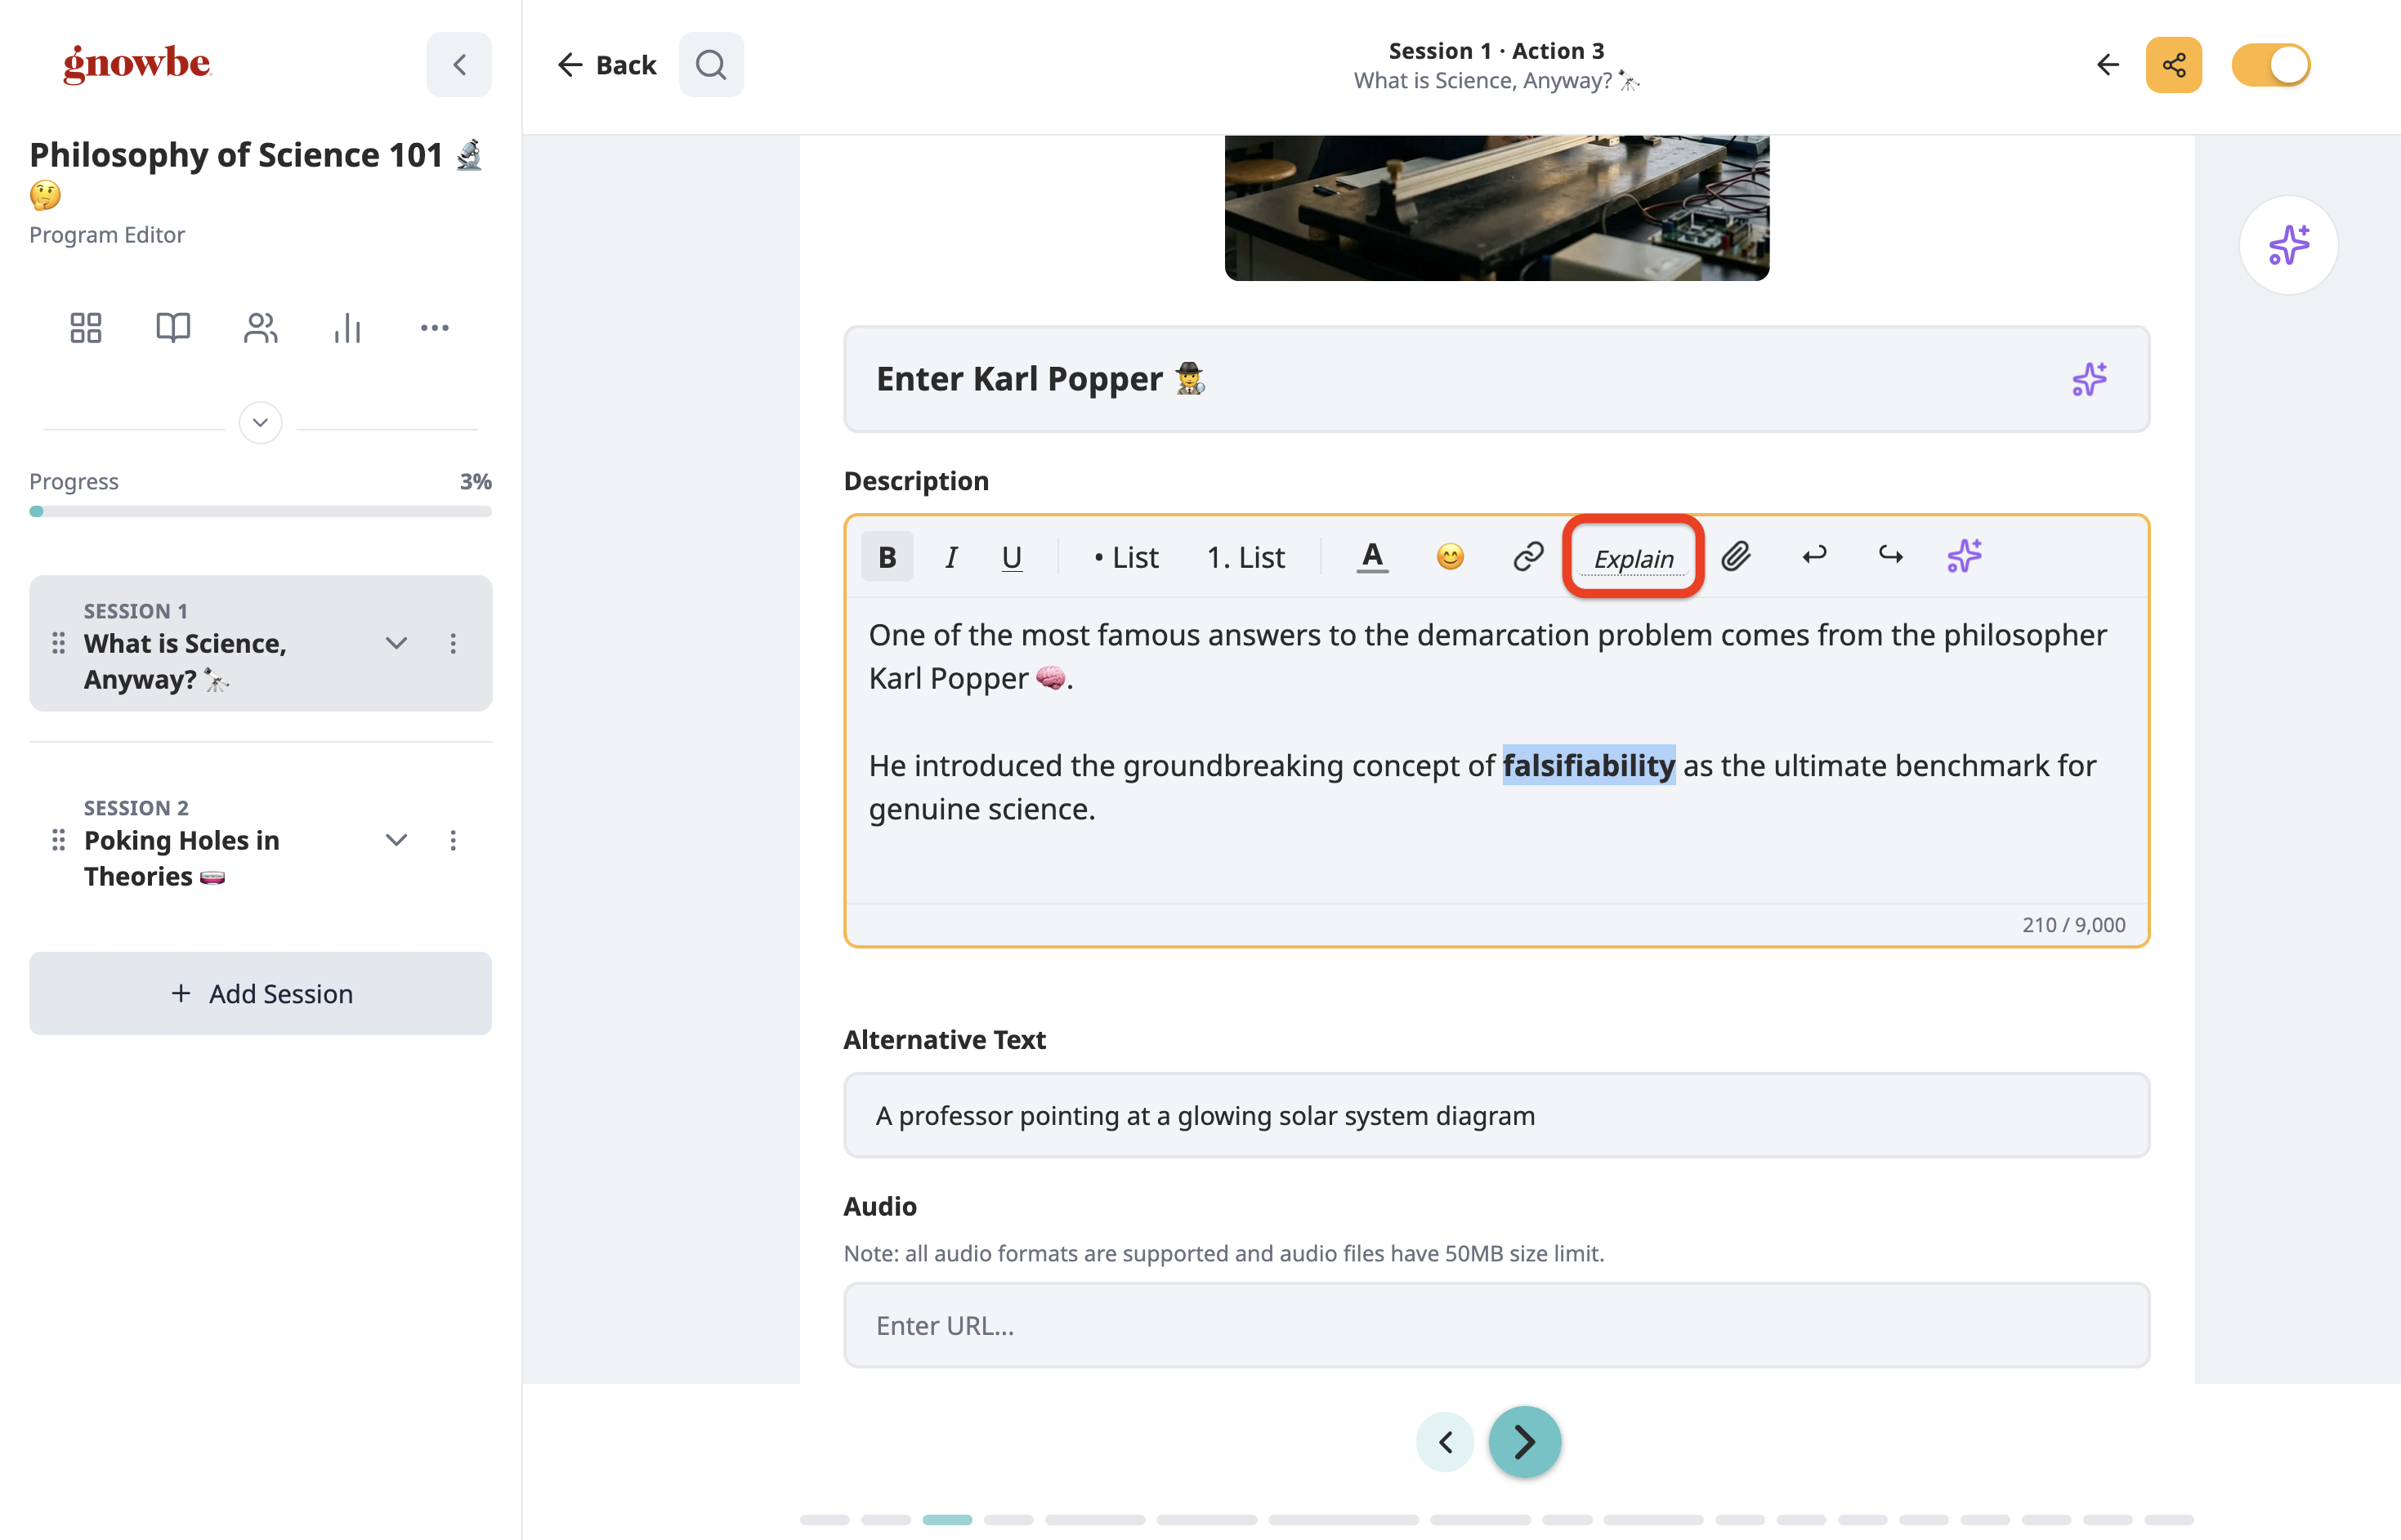The image size is (2401, 1540).
Task: Open the AI sparkle assistant floating button
Action: tap(2288, 245)
